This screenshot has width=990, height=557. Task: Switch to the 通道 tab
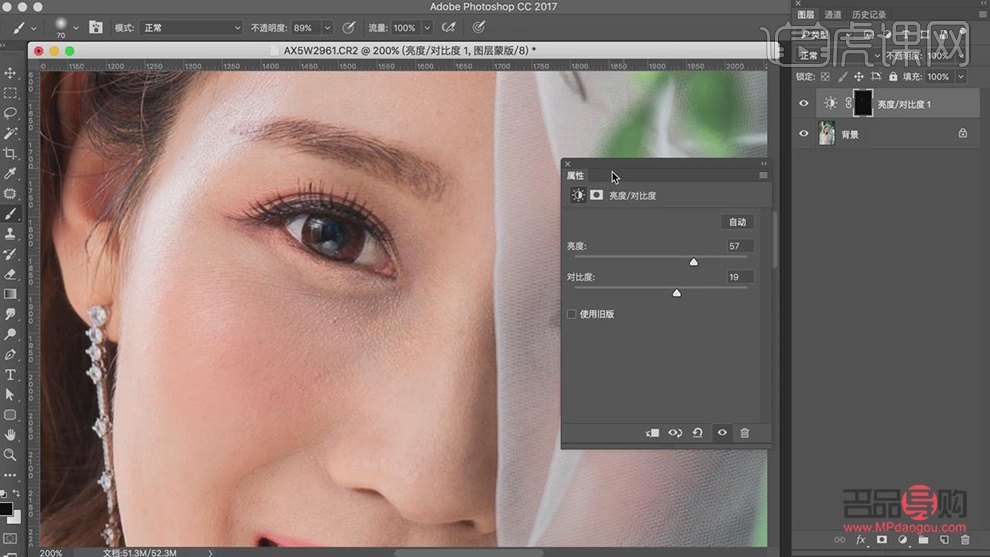[x=833, y=15]
